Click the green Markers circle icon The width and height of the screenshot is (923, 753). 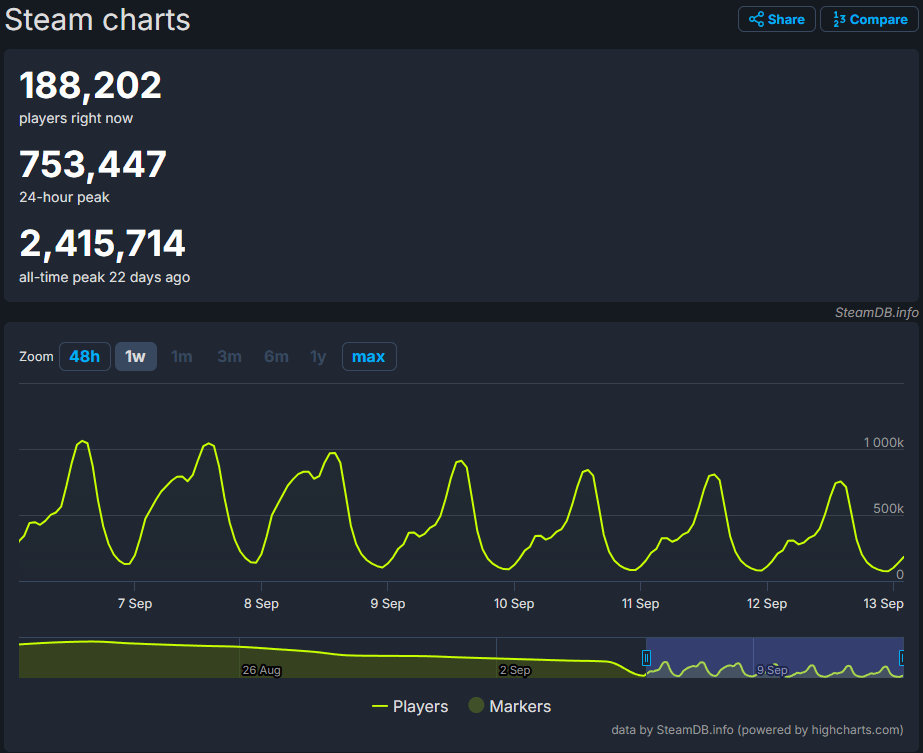(476, 706)
